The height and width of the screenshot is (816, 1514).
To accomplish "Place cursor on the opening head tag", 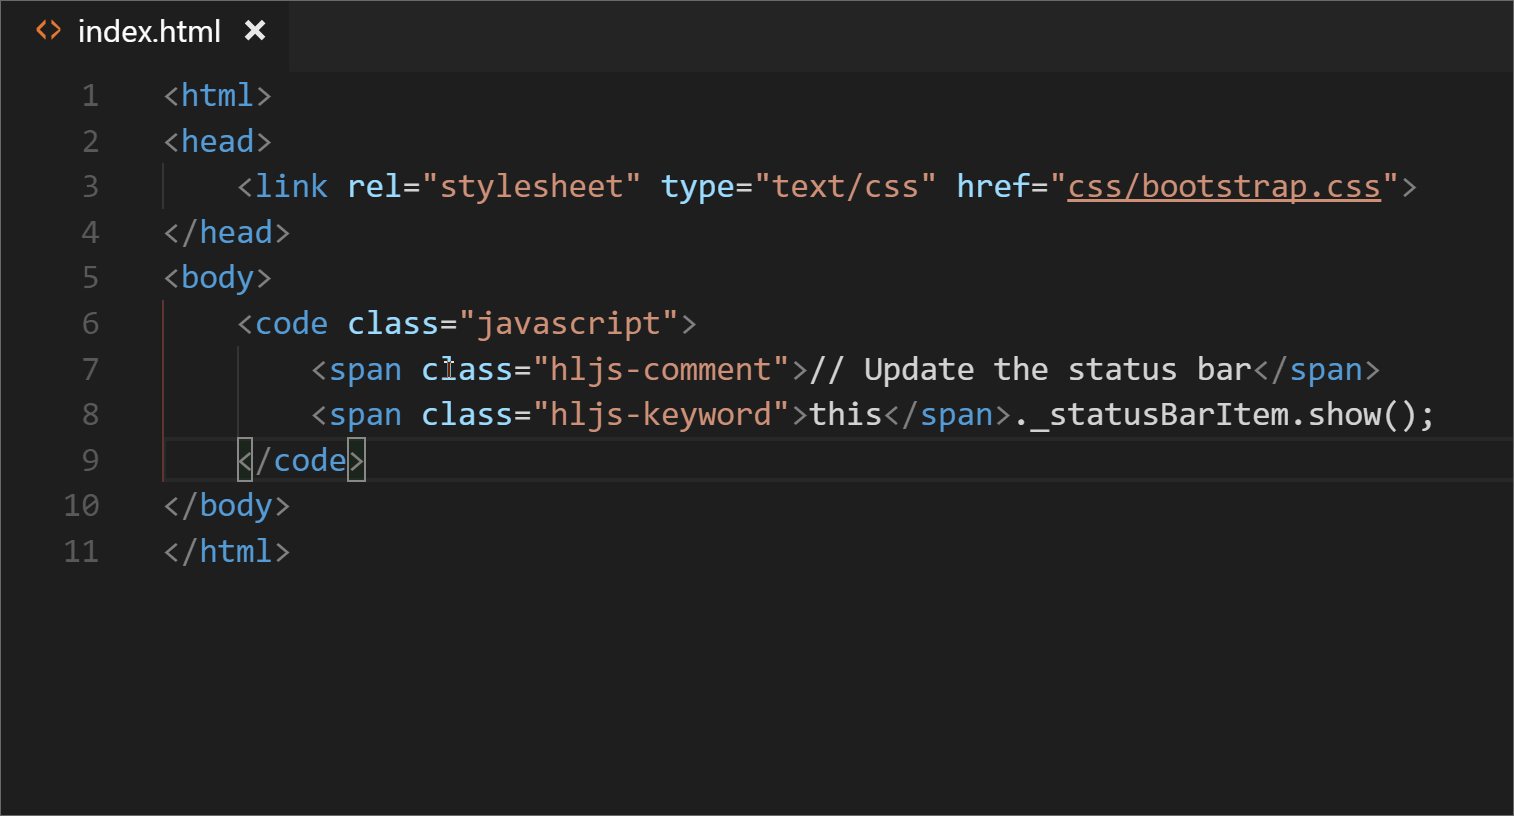I will point(217,141).
